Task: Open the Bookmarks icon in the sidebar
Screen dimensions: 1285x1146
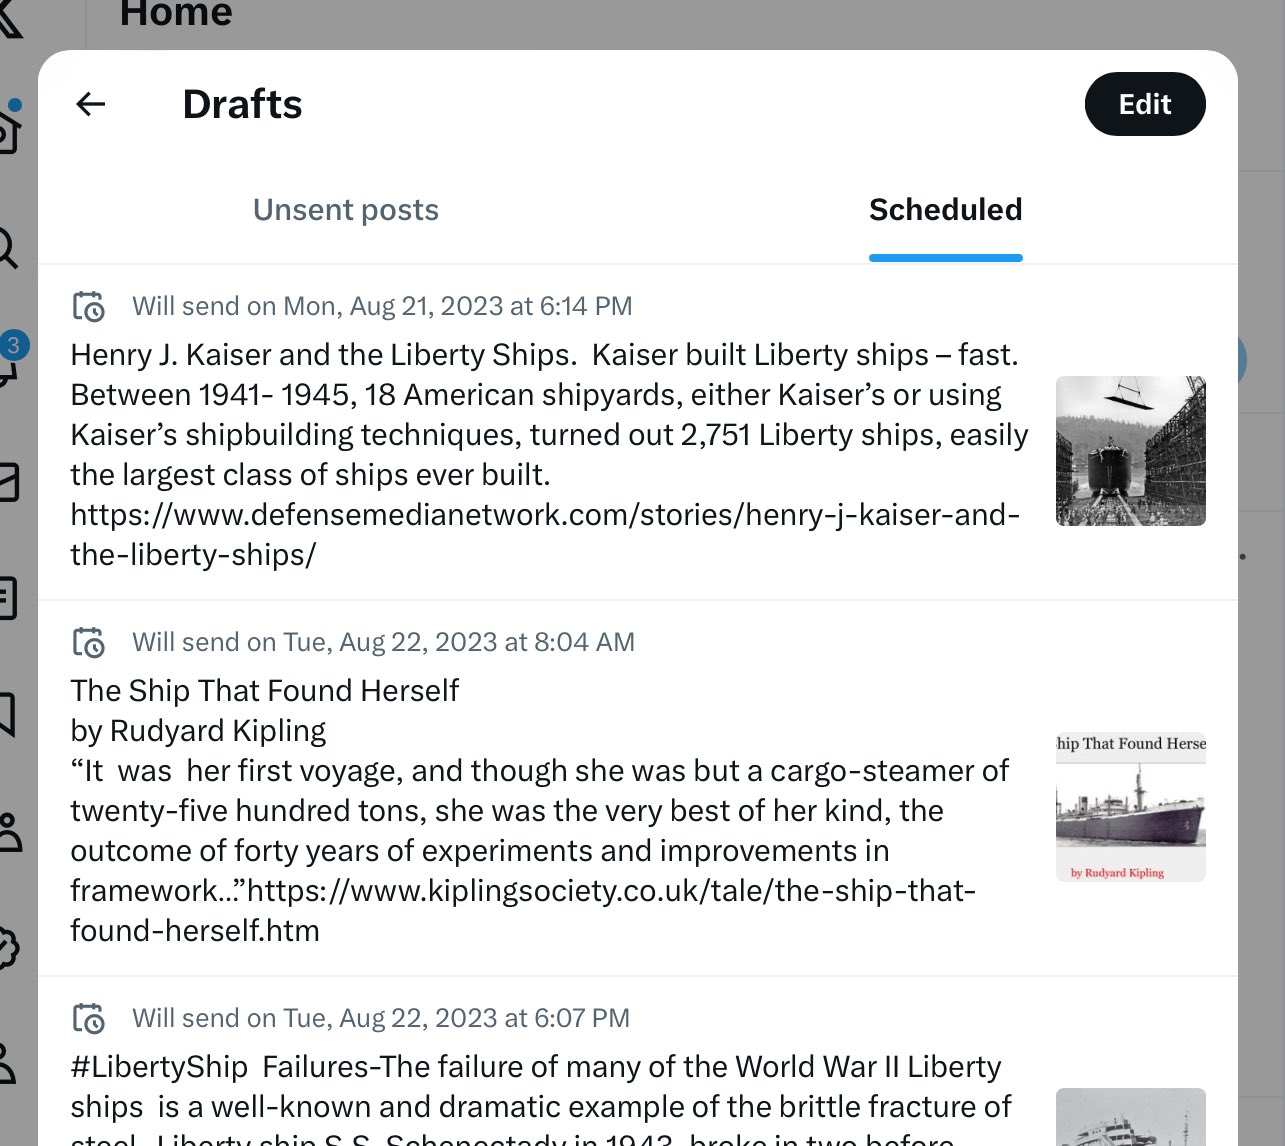Action: click(7, 714)
